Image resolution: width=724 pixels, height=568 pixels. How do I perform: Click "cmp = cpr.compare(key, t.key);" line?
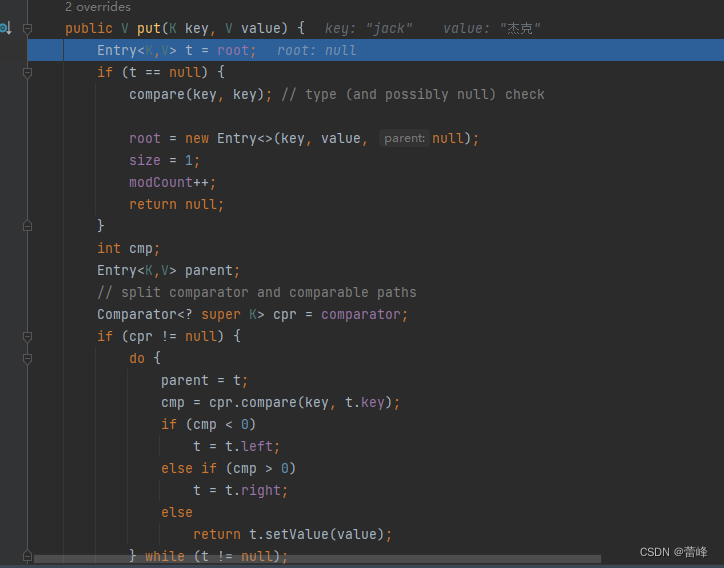click(x=280, y=403)
